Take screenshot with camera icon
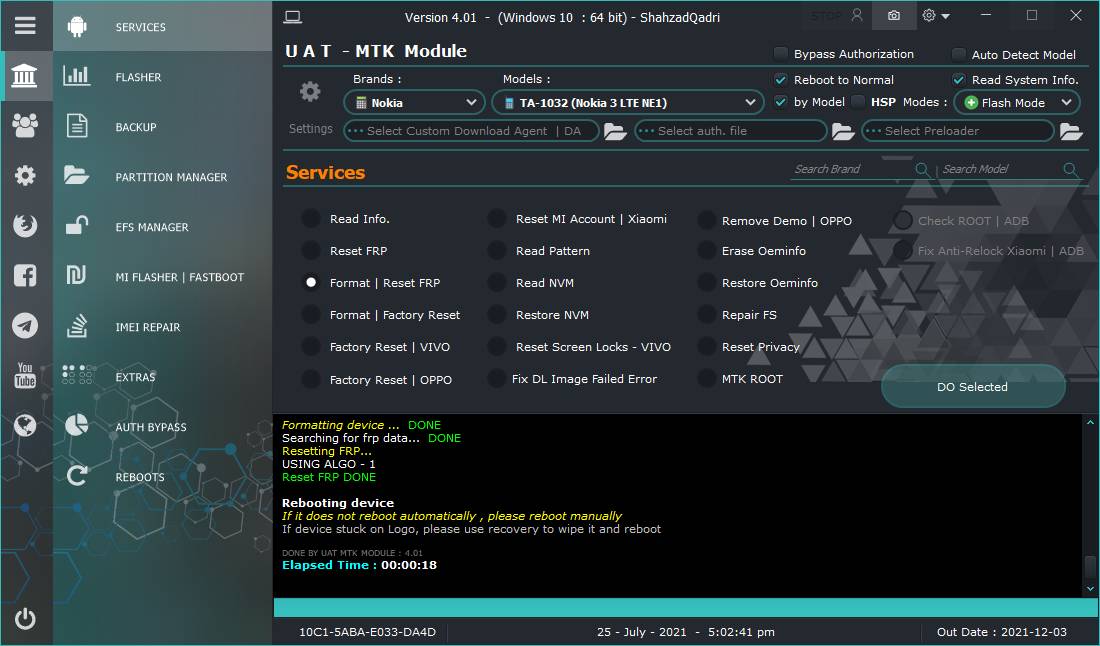 coord(894,15)
